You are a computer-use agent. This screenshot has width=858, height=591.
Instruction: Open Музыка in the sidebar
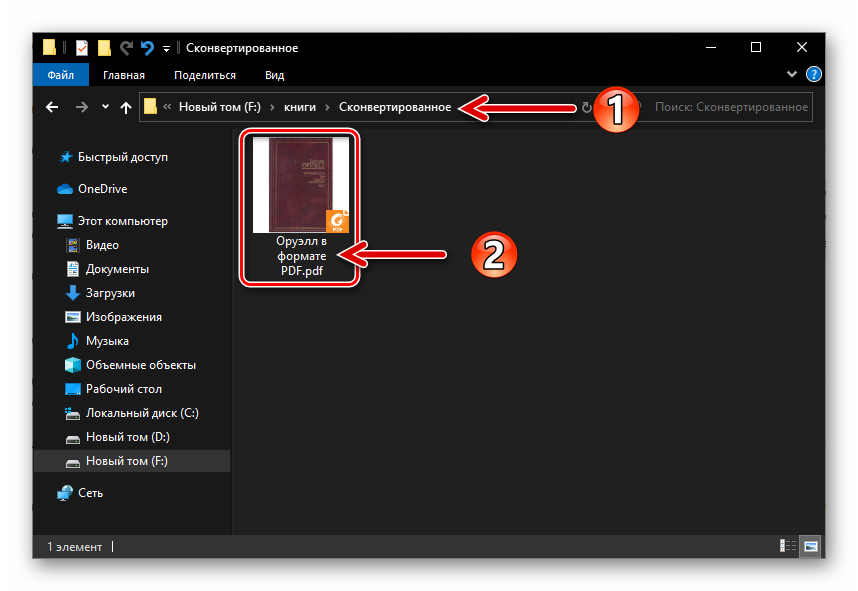coord(107,341)
